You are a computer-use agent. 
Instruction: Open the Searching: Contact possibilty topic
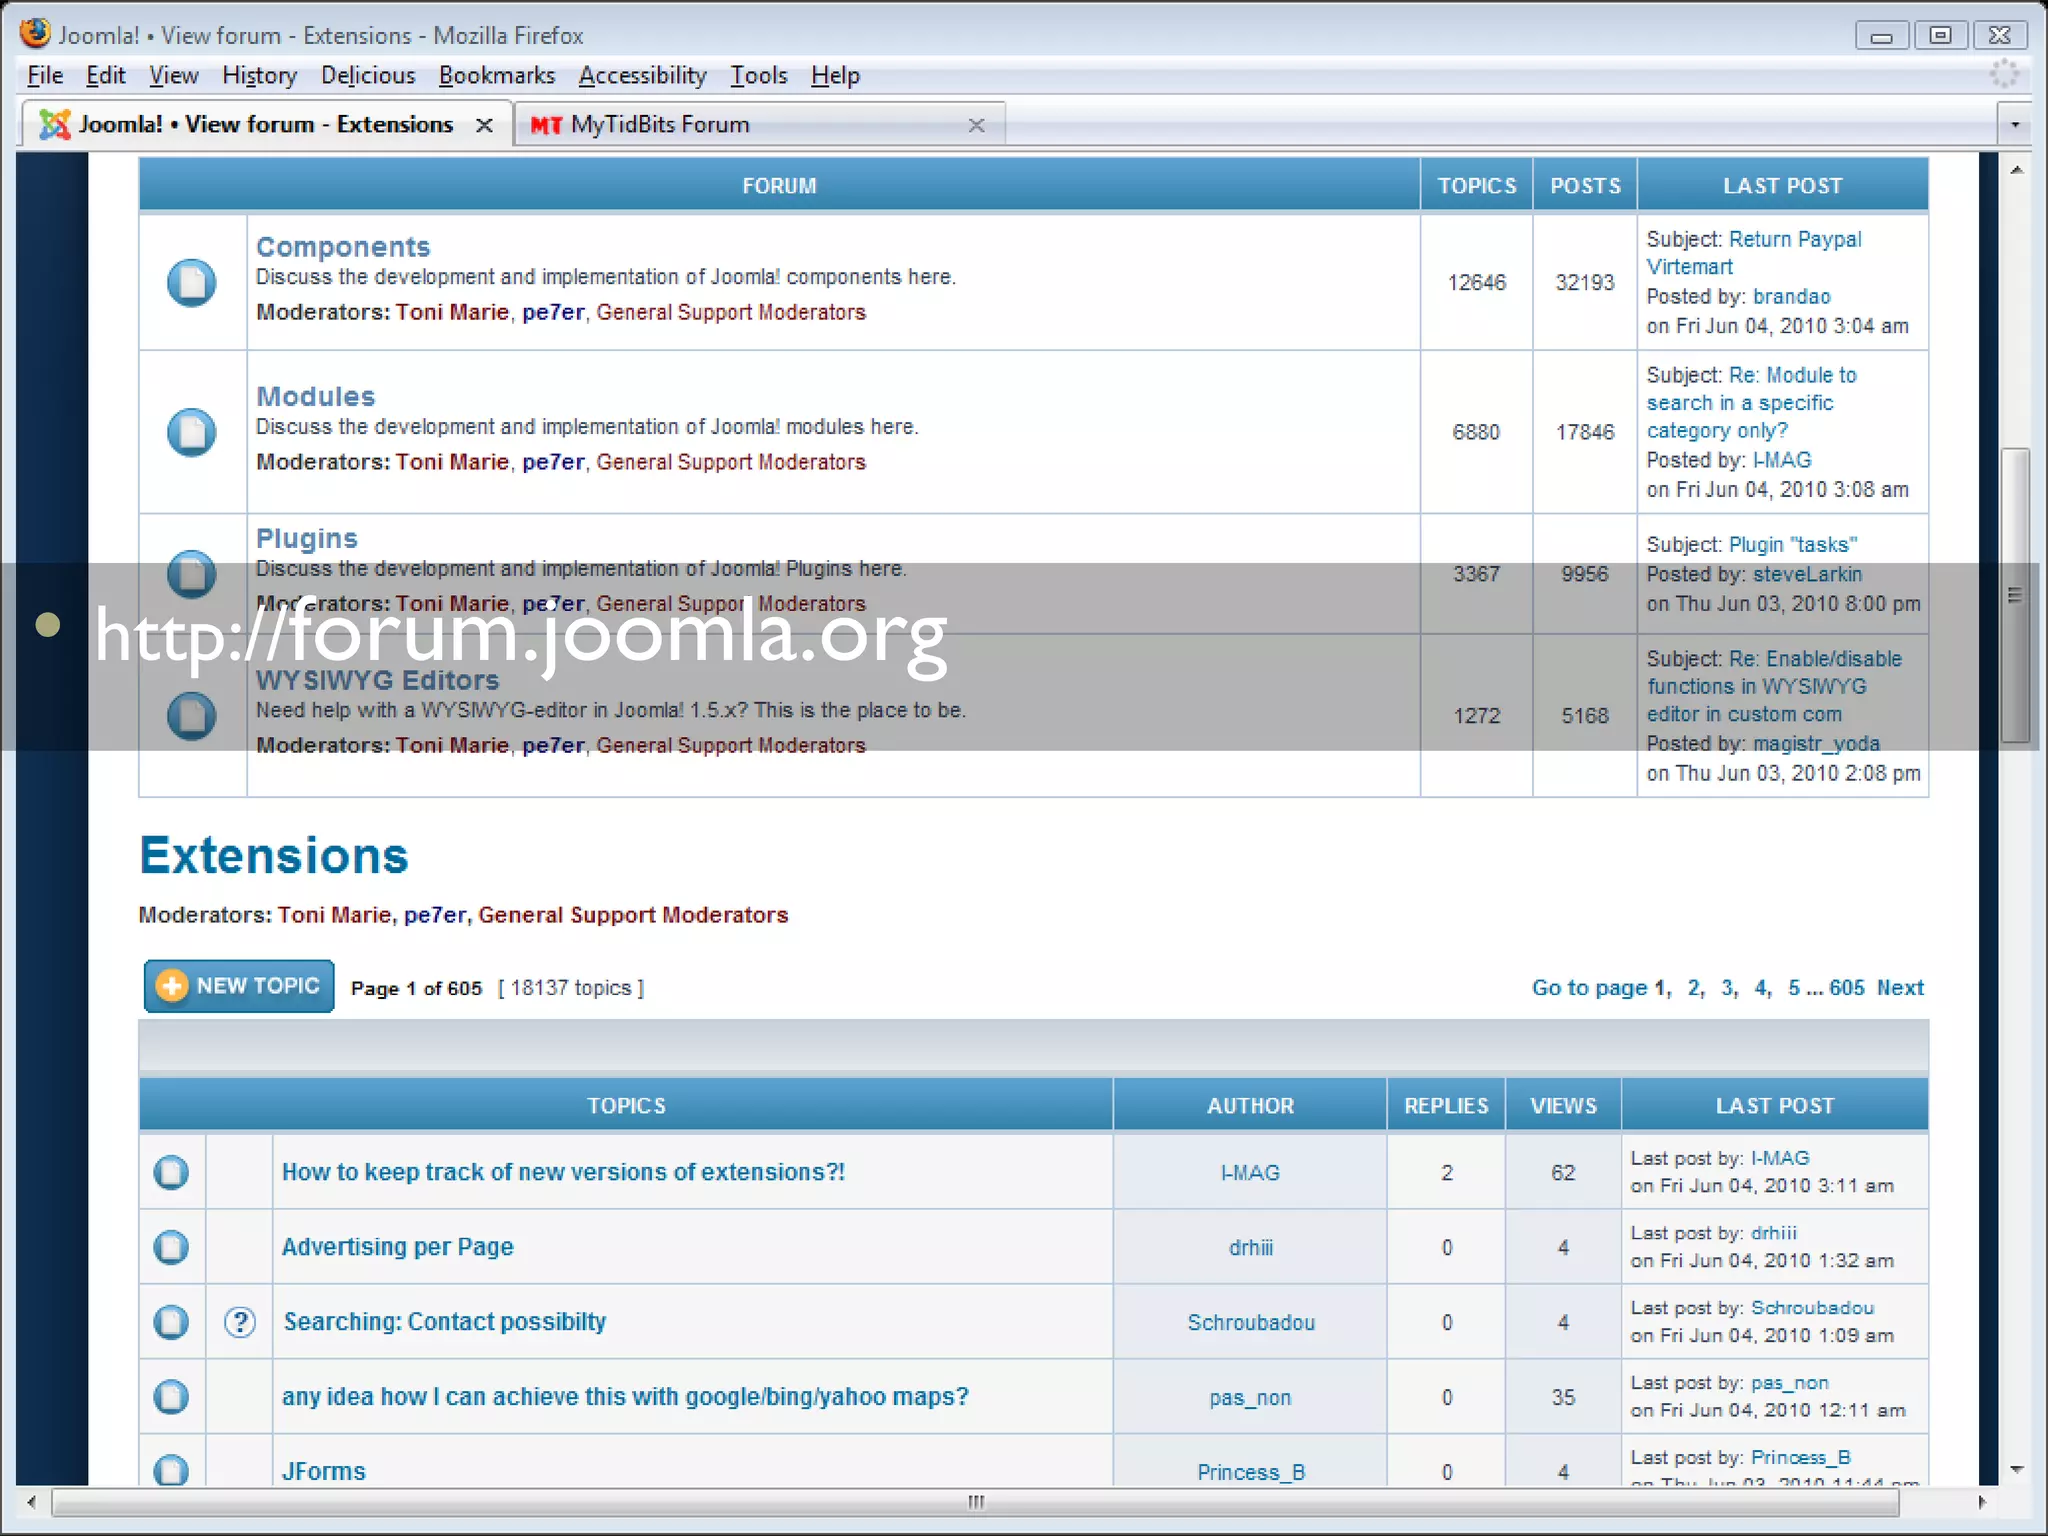(444, 1322)
